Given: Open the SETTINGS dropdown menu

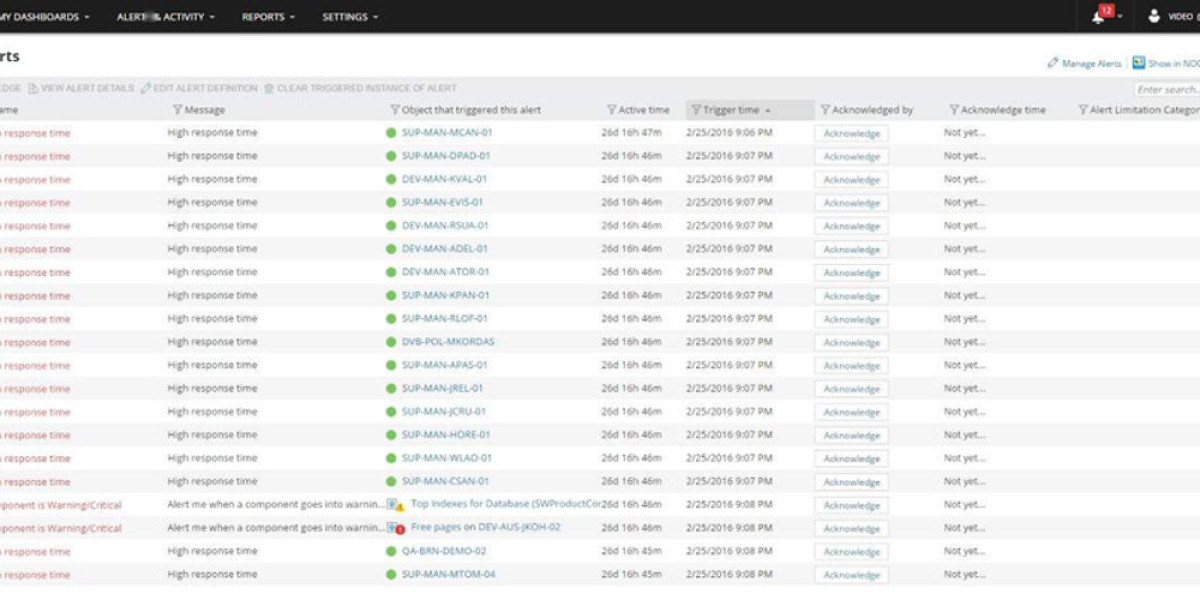Looking at the screenshot, I should [x=345, y=16].
